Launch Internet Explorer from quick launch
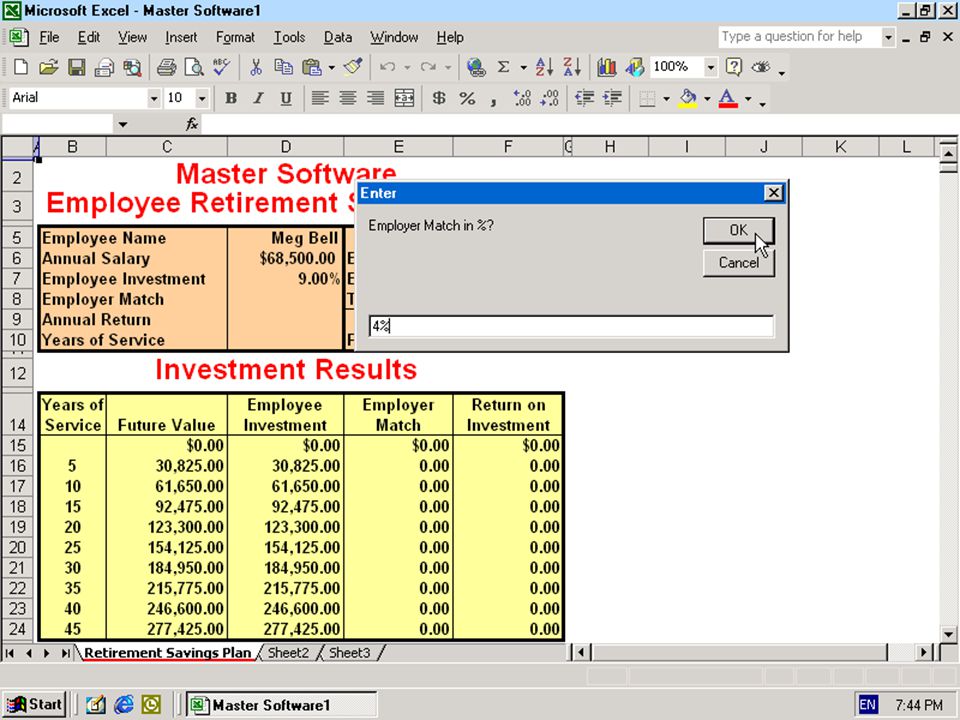 (x=123, y=705)
